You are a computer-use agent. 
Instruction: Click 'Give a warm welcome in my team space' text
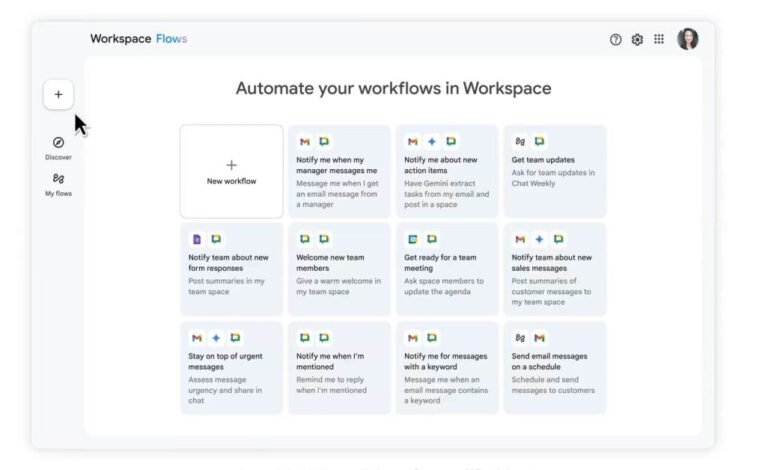tap(338, 286)
